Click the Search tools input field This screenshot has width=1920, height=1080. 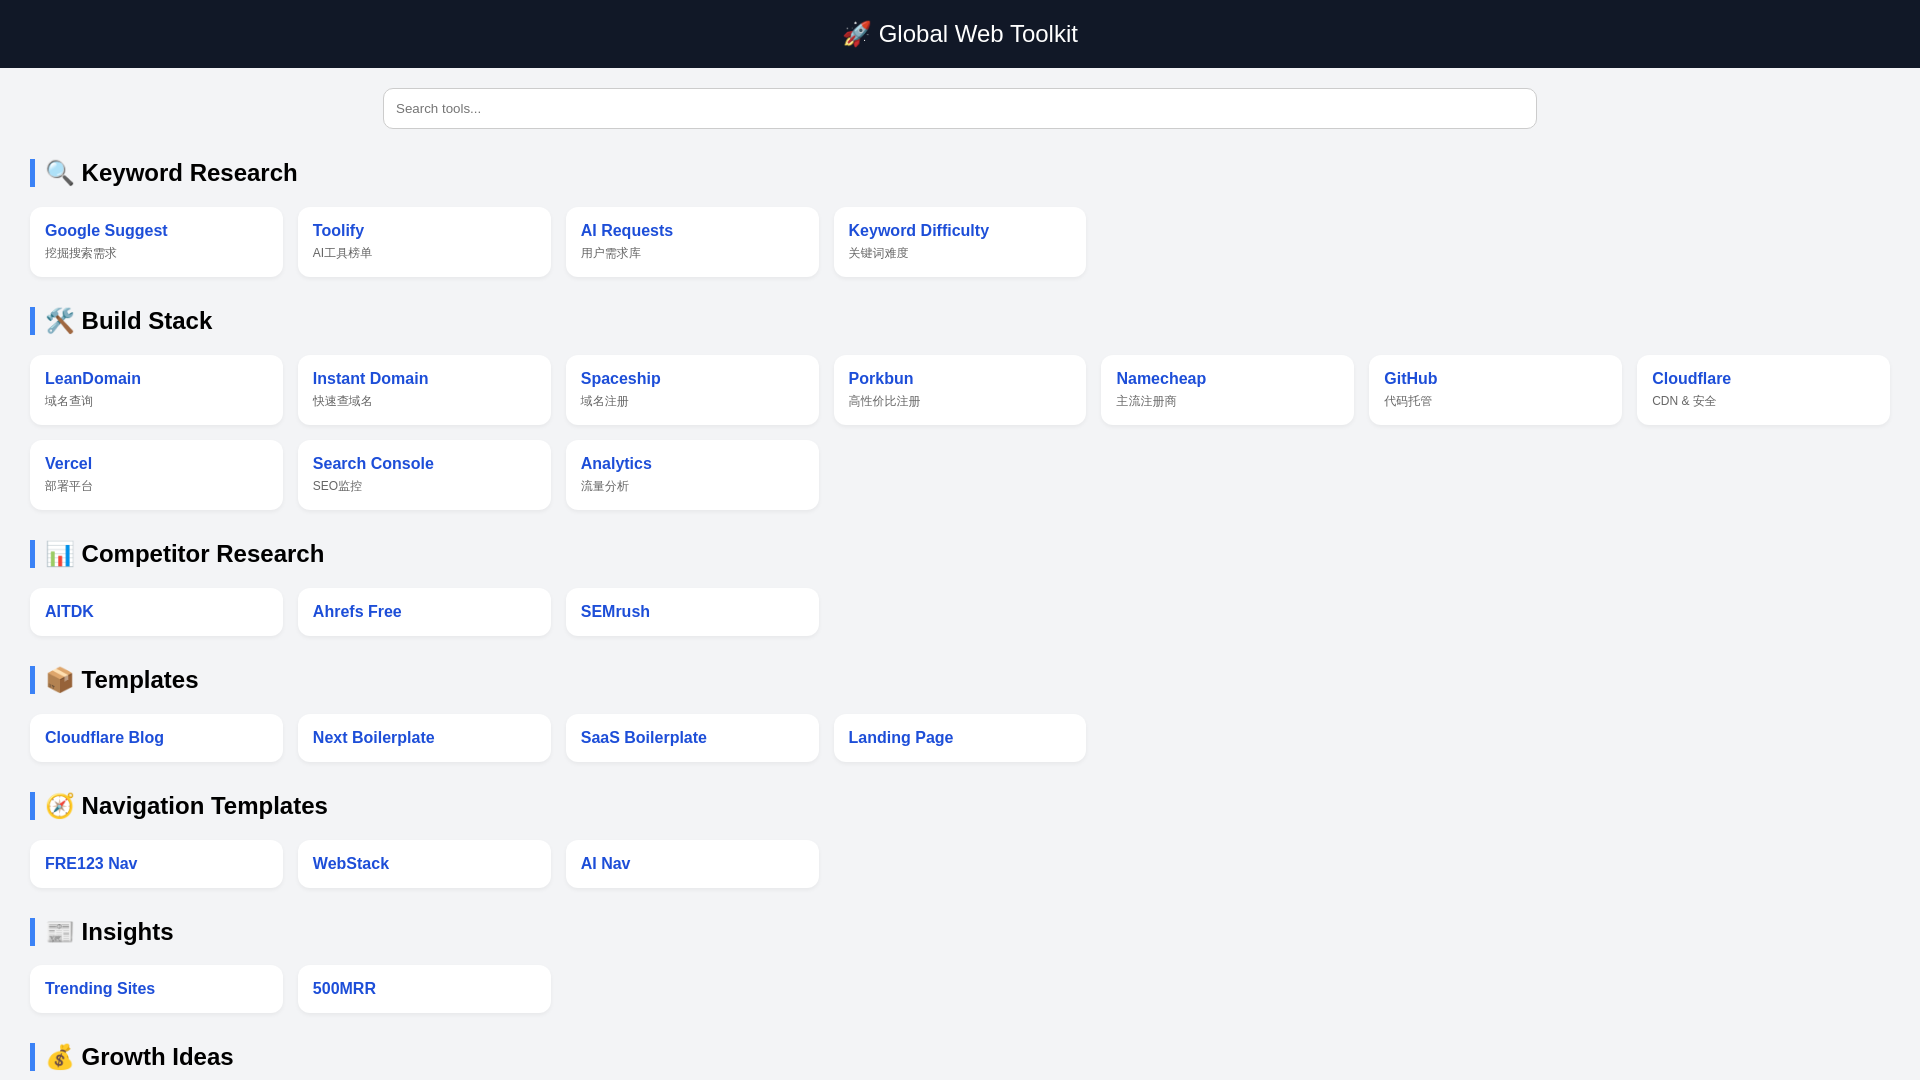(x=959, y=108)
